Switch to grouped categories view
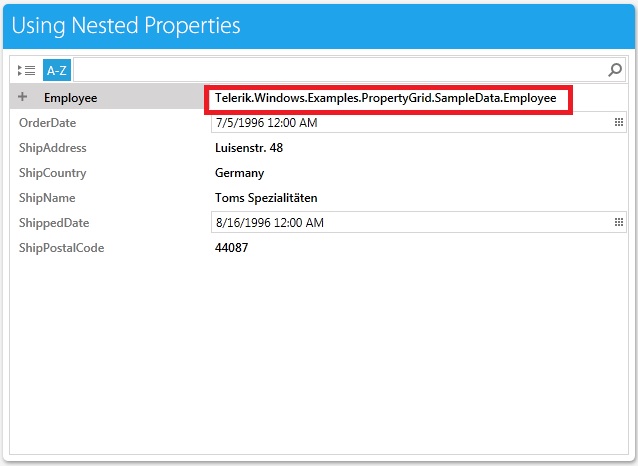Viewport: 638px width, 466px height. click(x=27, y=70)
